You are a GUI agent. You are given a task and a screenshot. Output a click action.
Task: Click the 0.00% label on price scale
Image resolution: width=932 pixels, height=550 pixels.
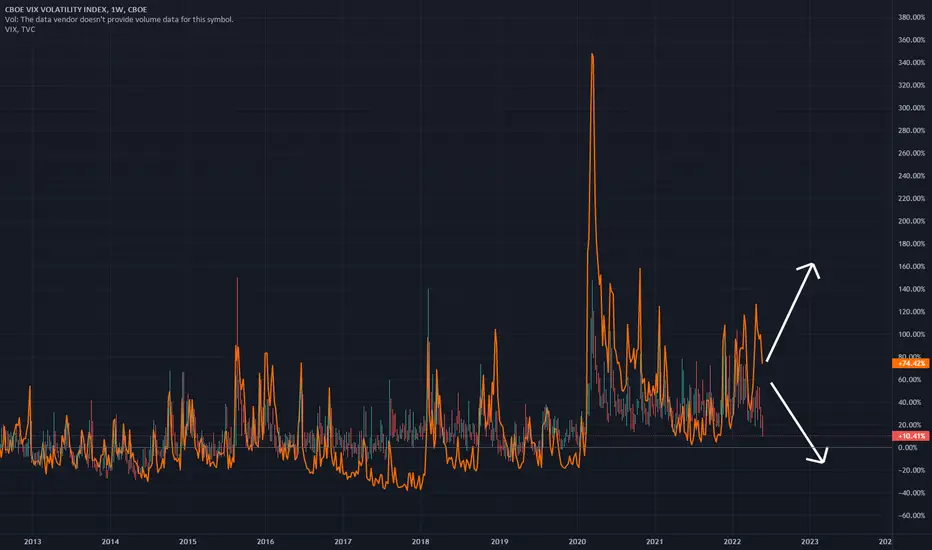click(908, 448)
